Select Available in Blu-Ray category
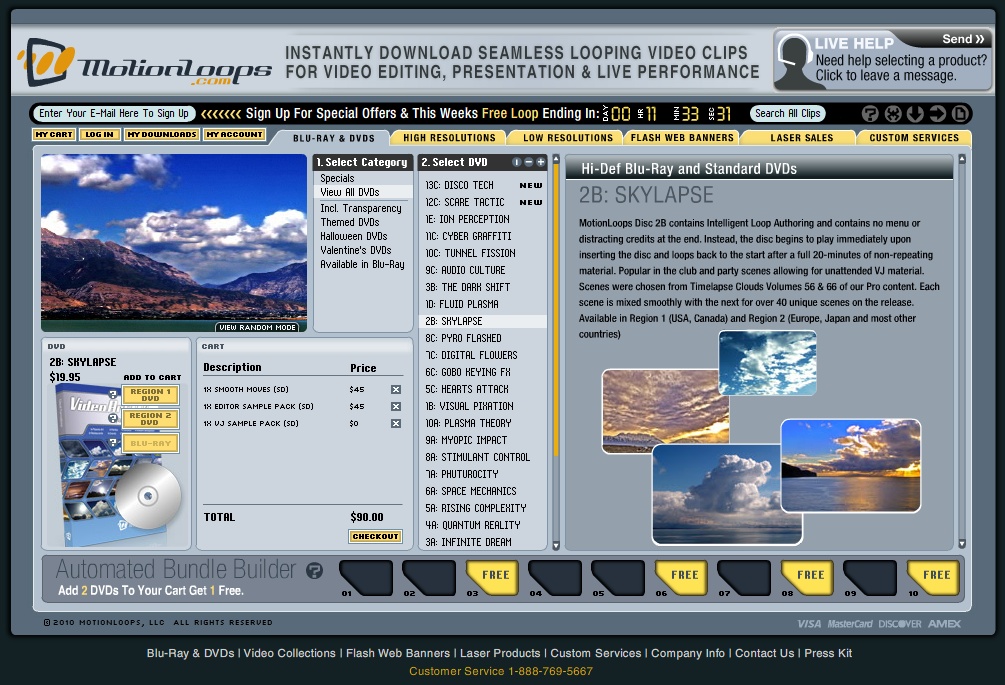This screenshot has height=685, width=1005. (x=362, y=265)
